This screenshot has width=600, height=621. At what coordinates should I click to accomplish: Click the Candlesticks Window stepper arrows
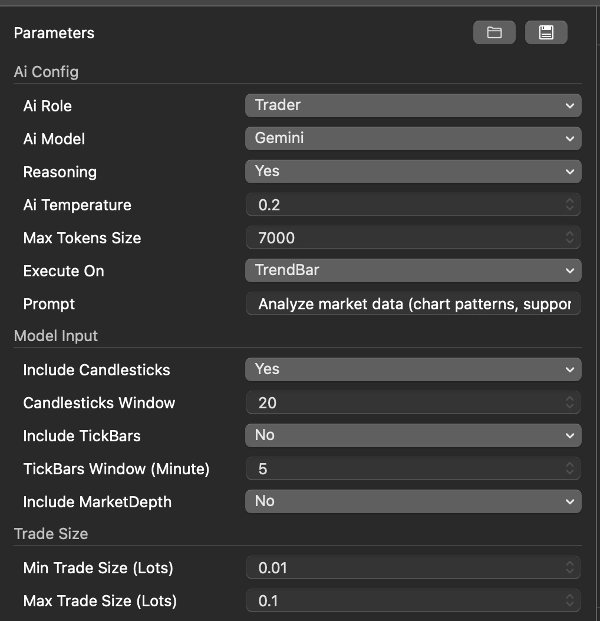tap(571, 403)
